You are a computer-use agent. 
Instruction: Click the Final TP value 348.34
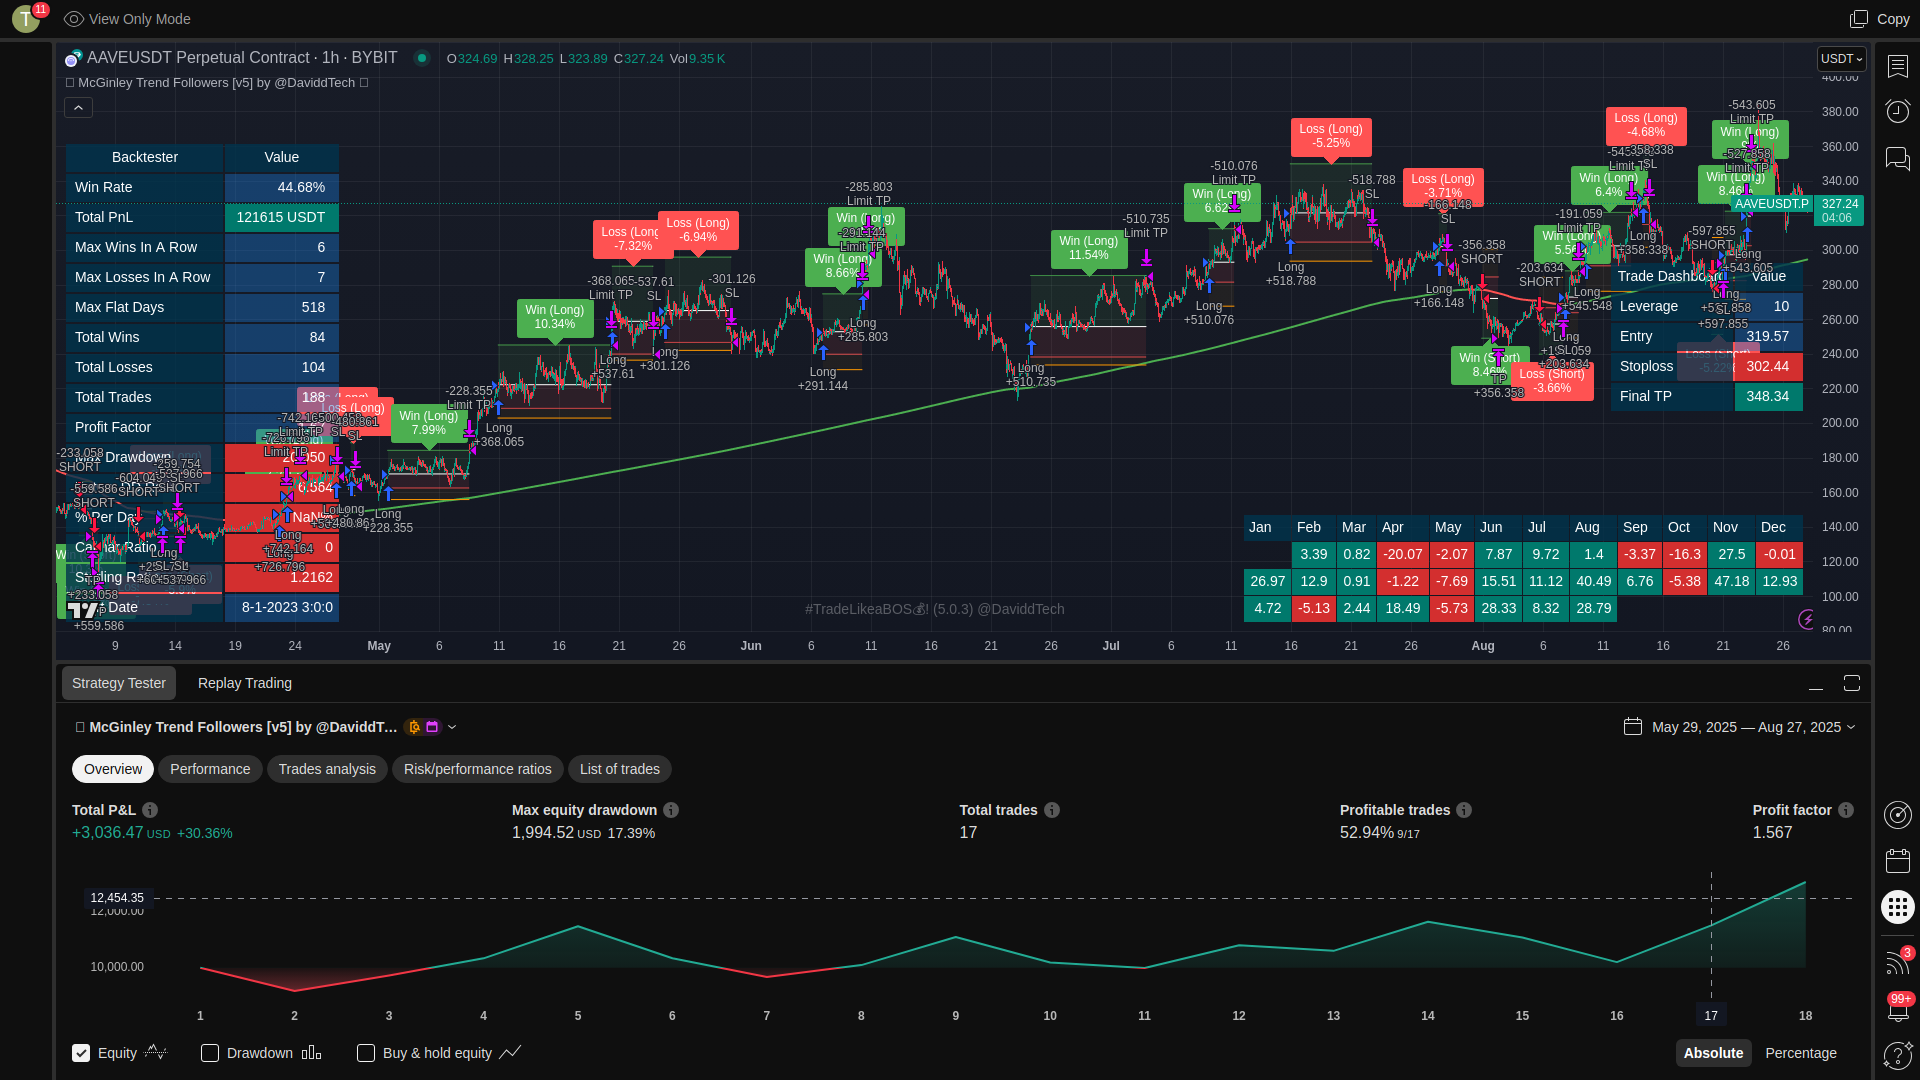pyautogui.click(x=1768, y=397)
